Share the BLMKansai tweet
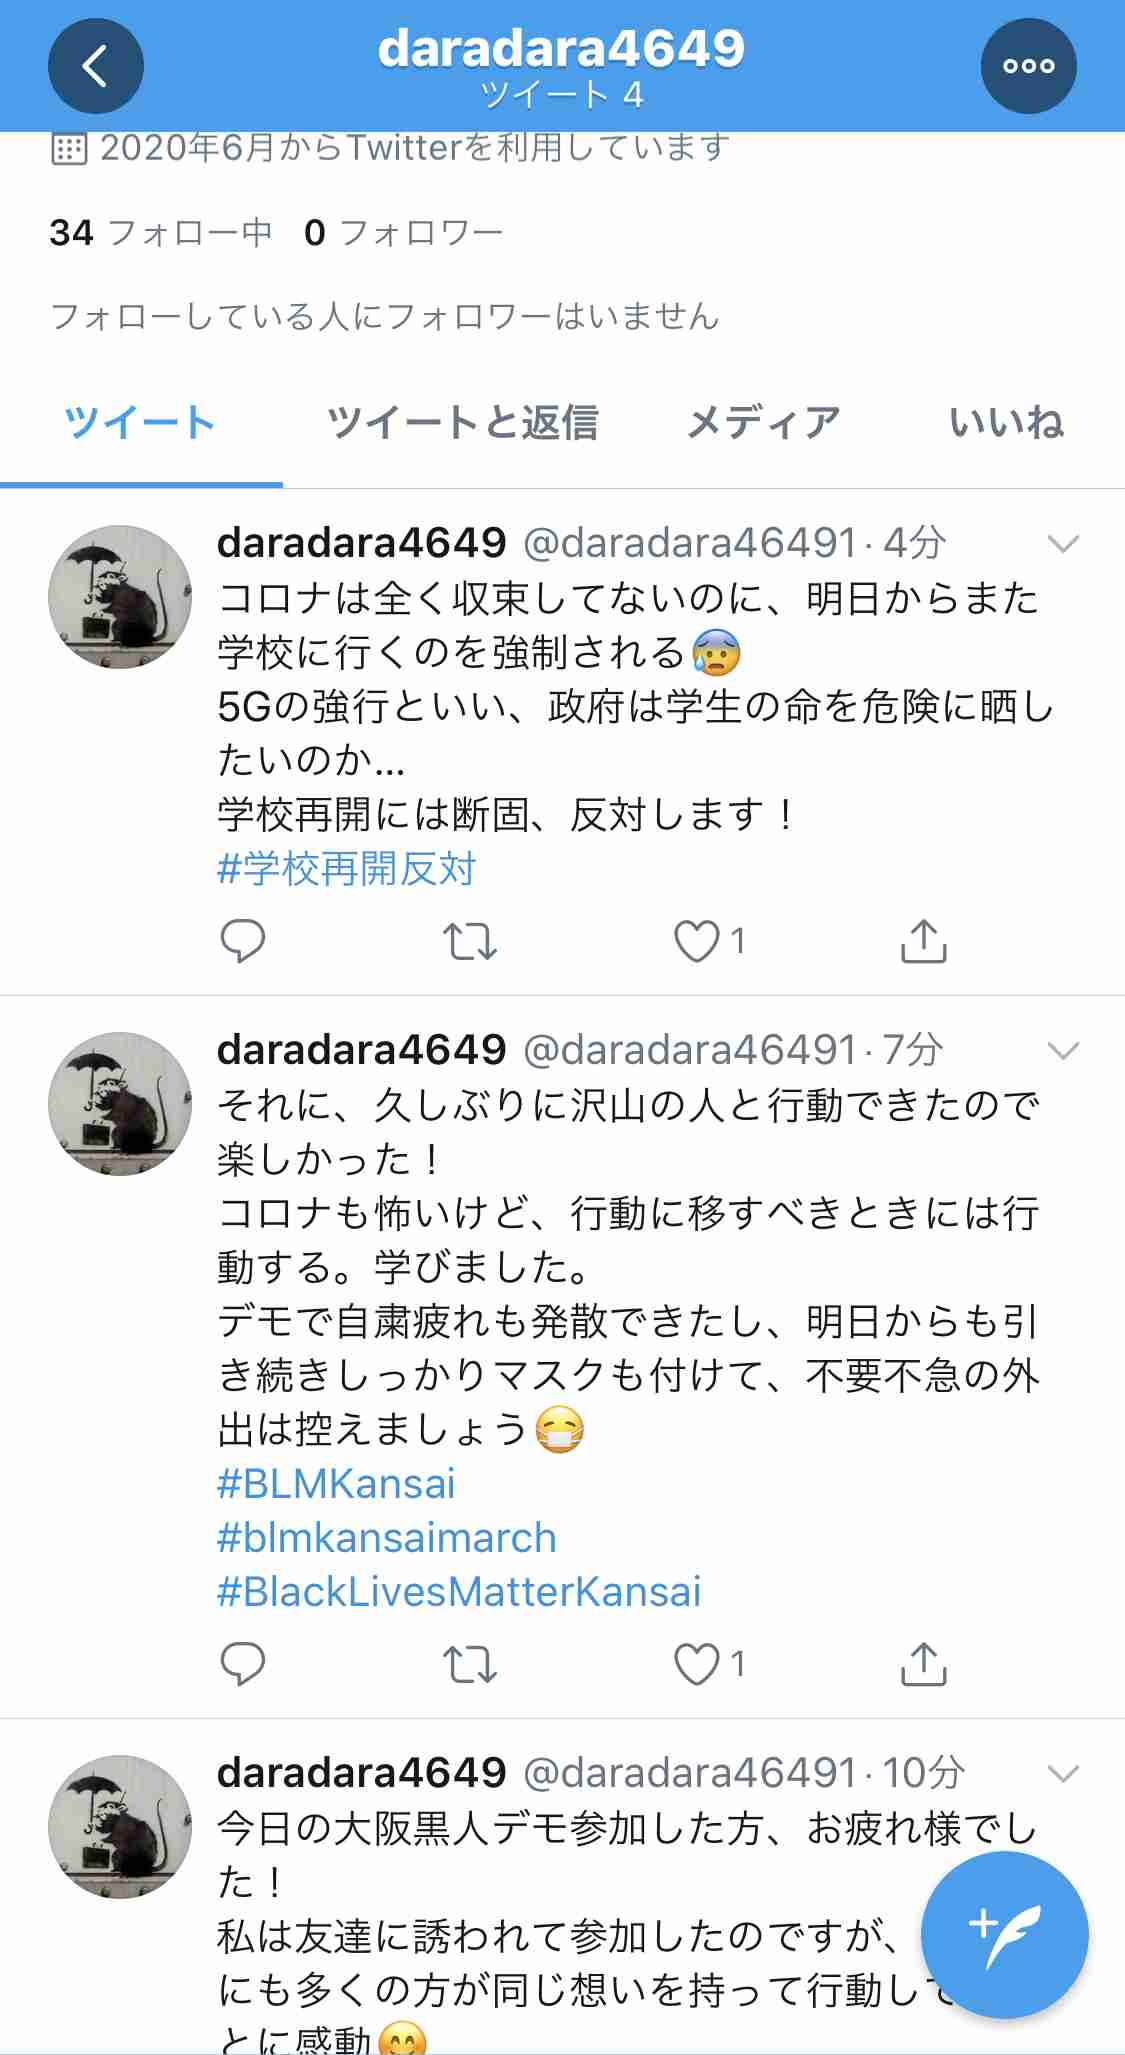The image size is (1125, 2055). tap(923, 1664)
